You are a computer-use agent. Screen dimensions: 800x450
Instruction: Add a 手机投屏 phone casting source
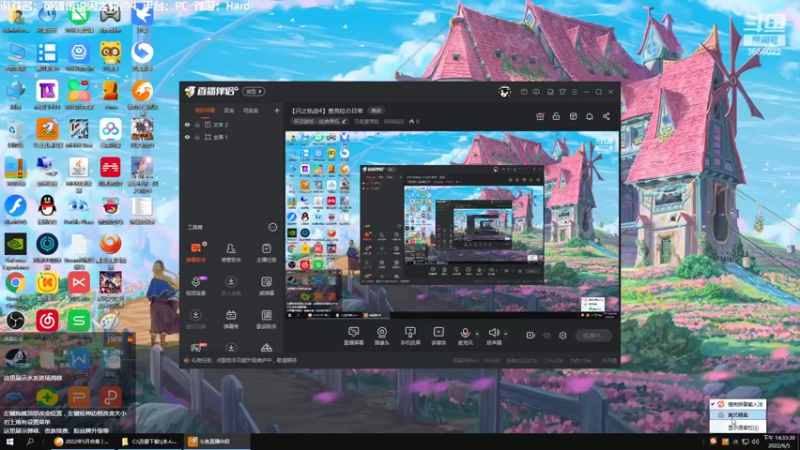(x=410, y=336)
